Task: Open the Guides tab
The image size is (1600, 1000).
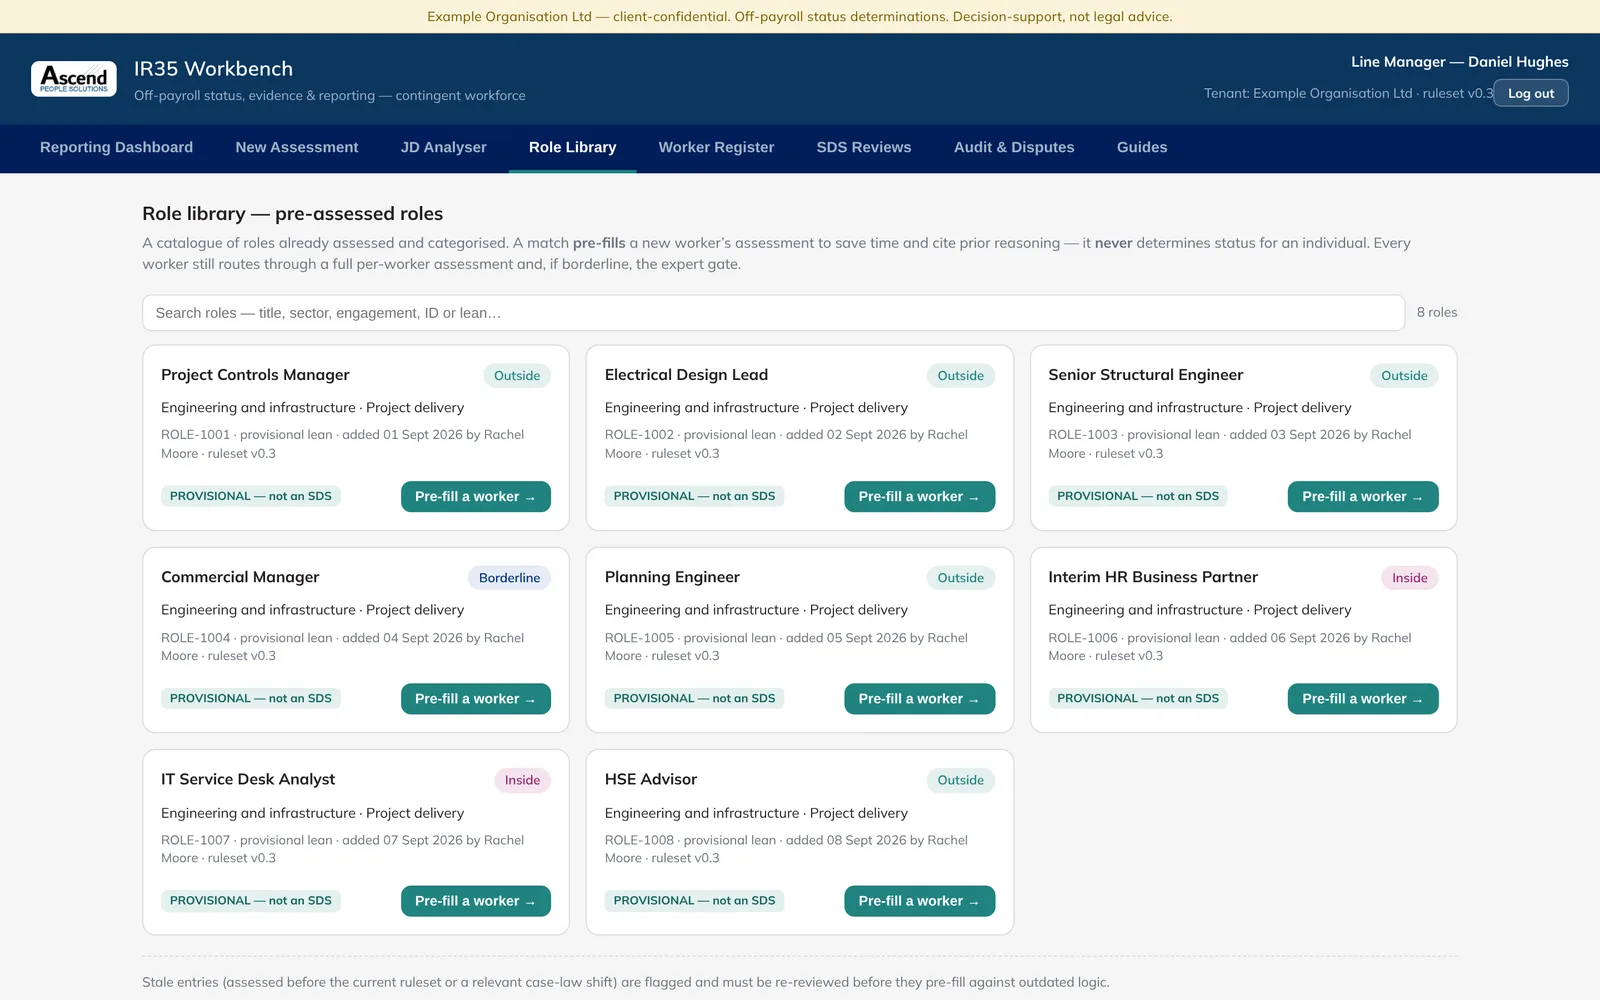Action: click(1142, 147)
